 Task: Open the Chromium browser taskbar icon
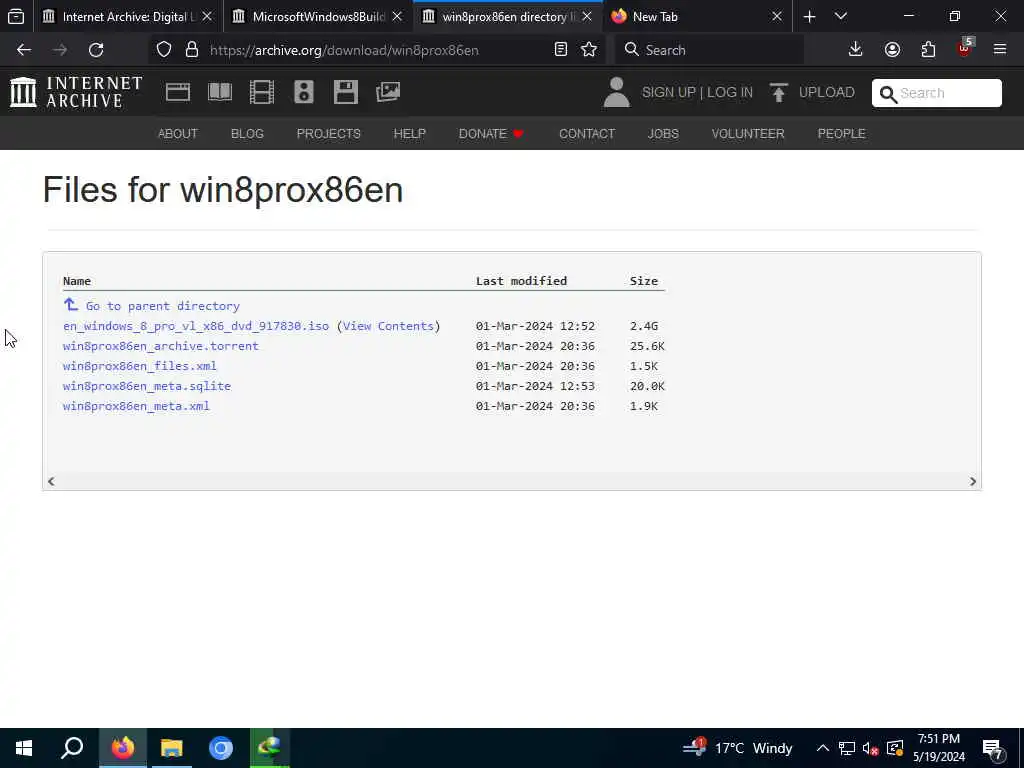point(221,748)
